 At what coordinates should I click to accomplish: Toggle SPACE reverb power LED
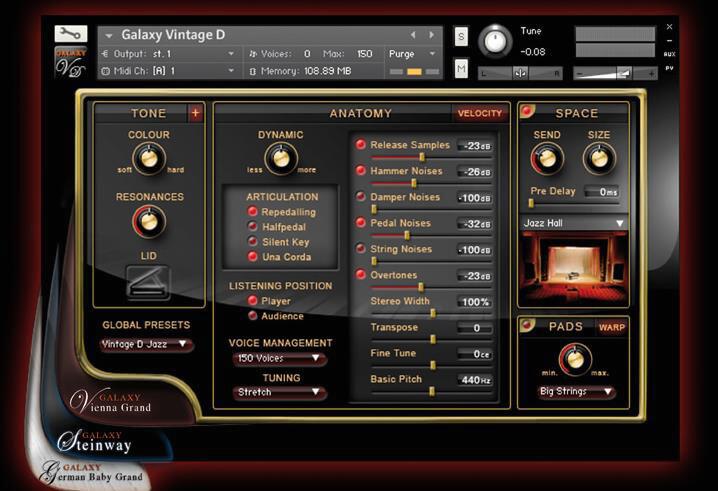[x=527, y=111]
